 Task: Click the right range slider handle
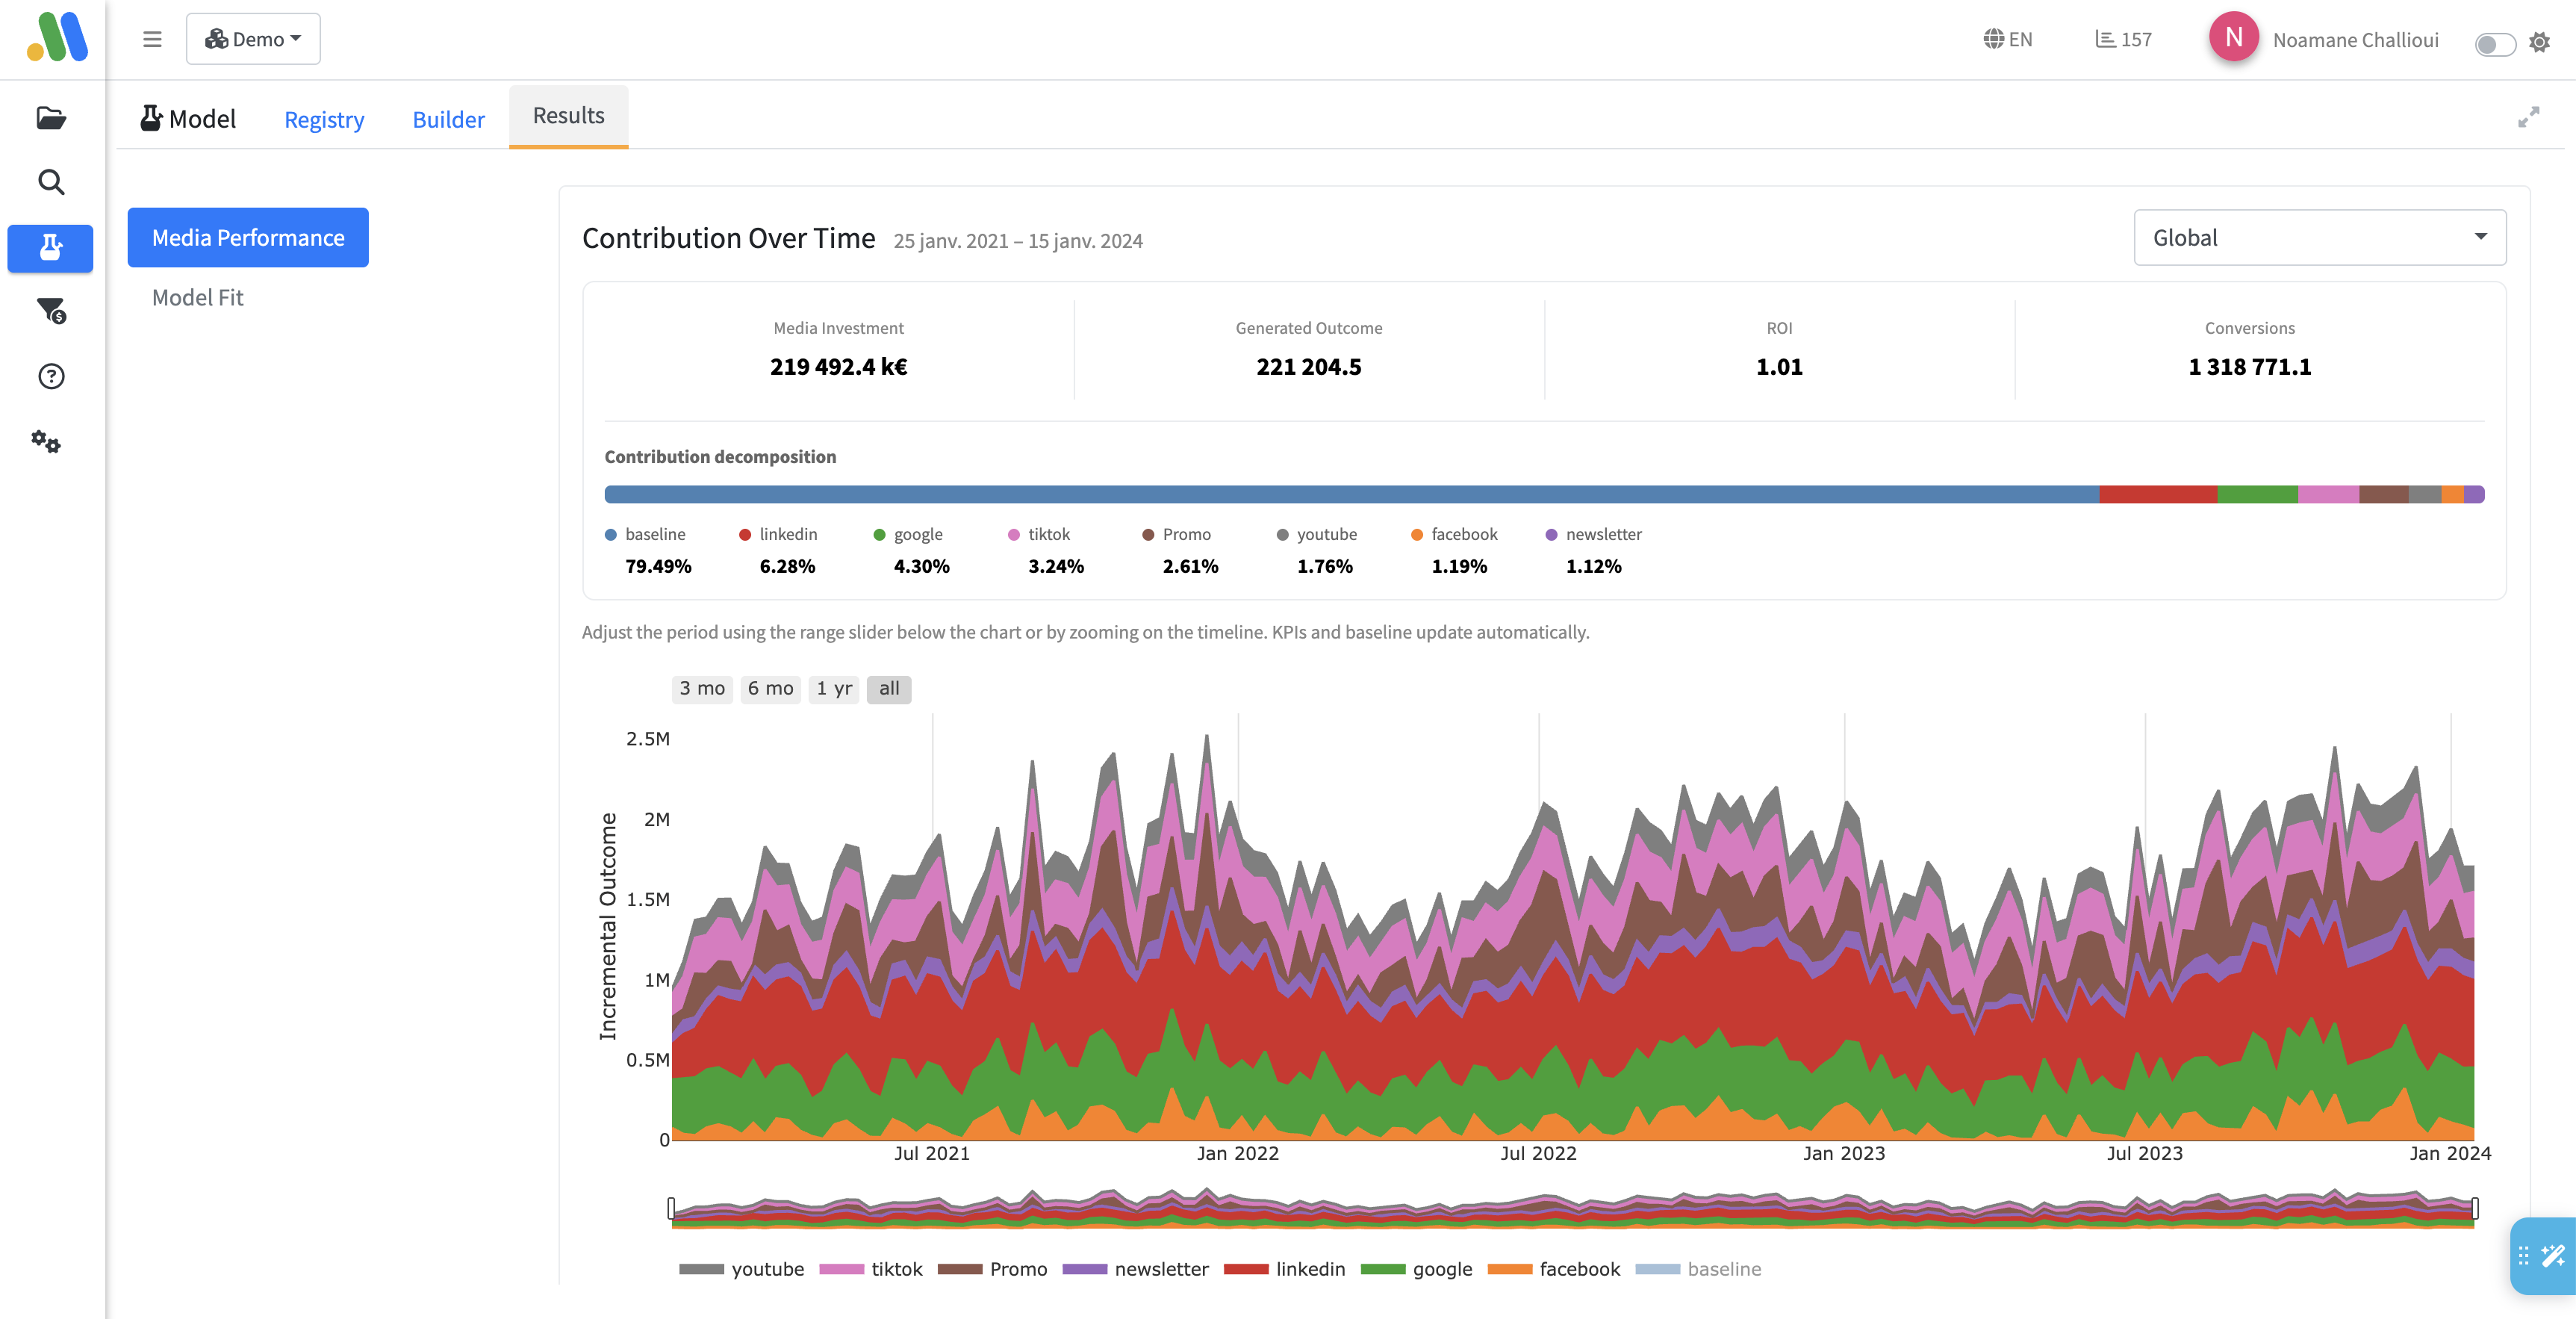point(2475,1208)
